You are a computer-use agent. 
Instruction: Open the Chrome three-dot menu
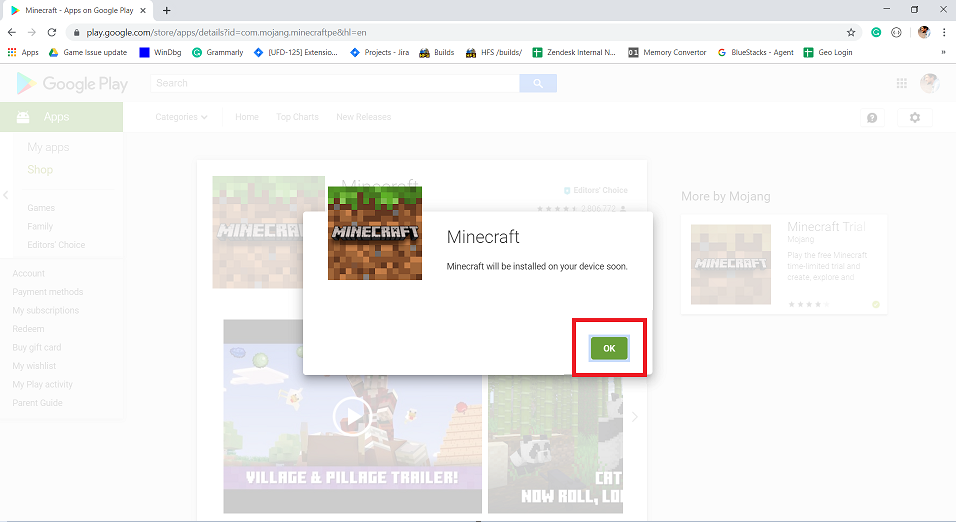[x=944, y=32]
